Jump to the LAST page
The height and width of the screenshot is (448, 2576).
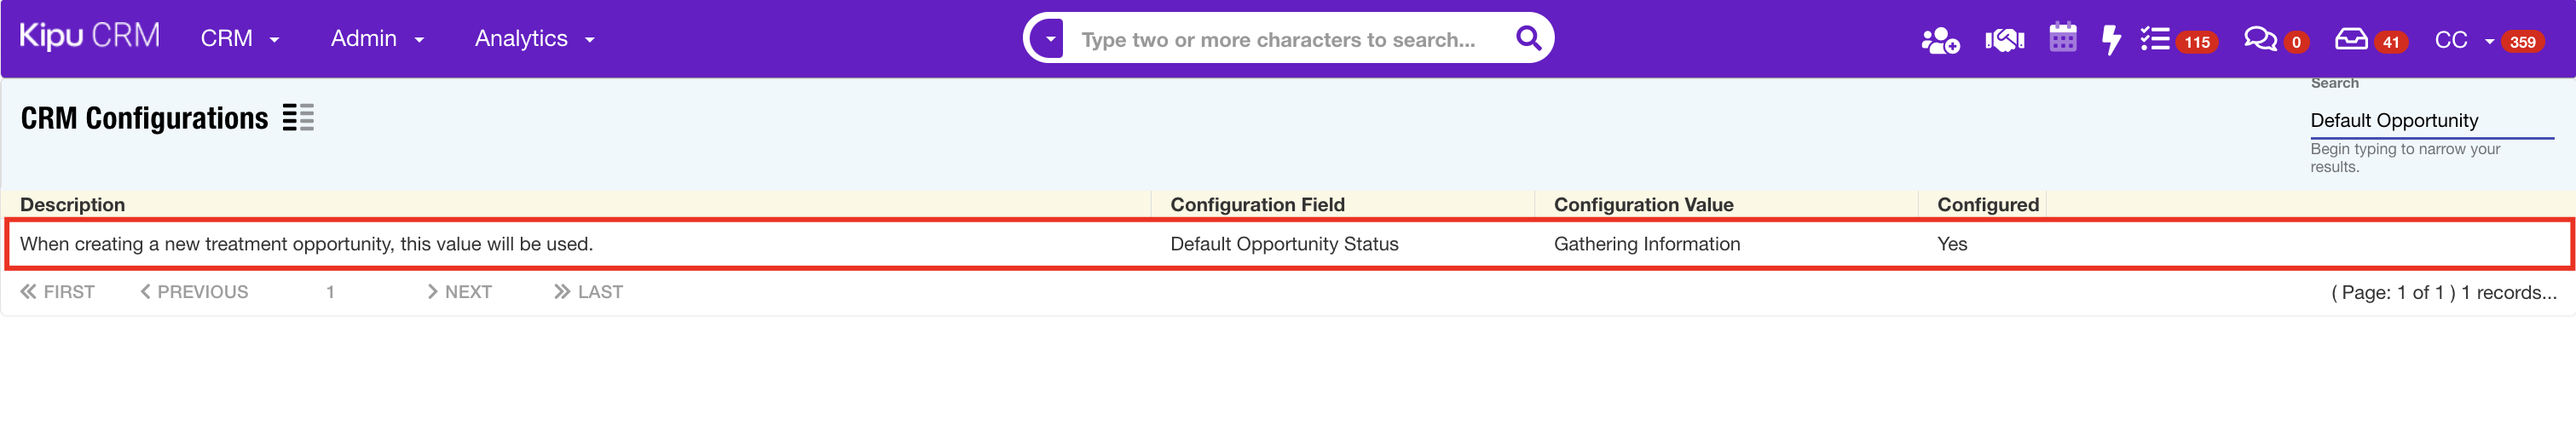(589, 292)
